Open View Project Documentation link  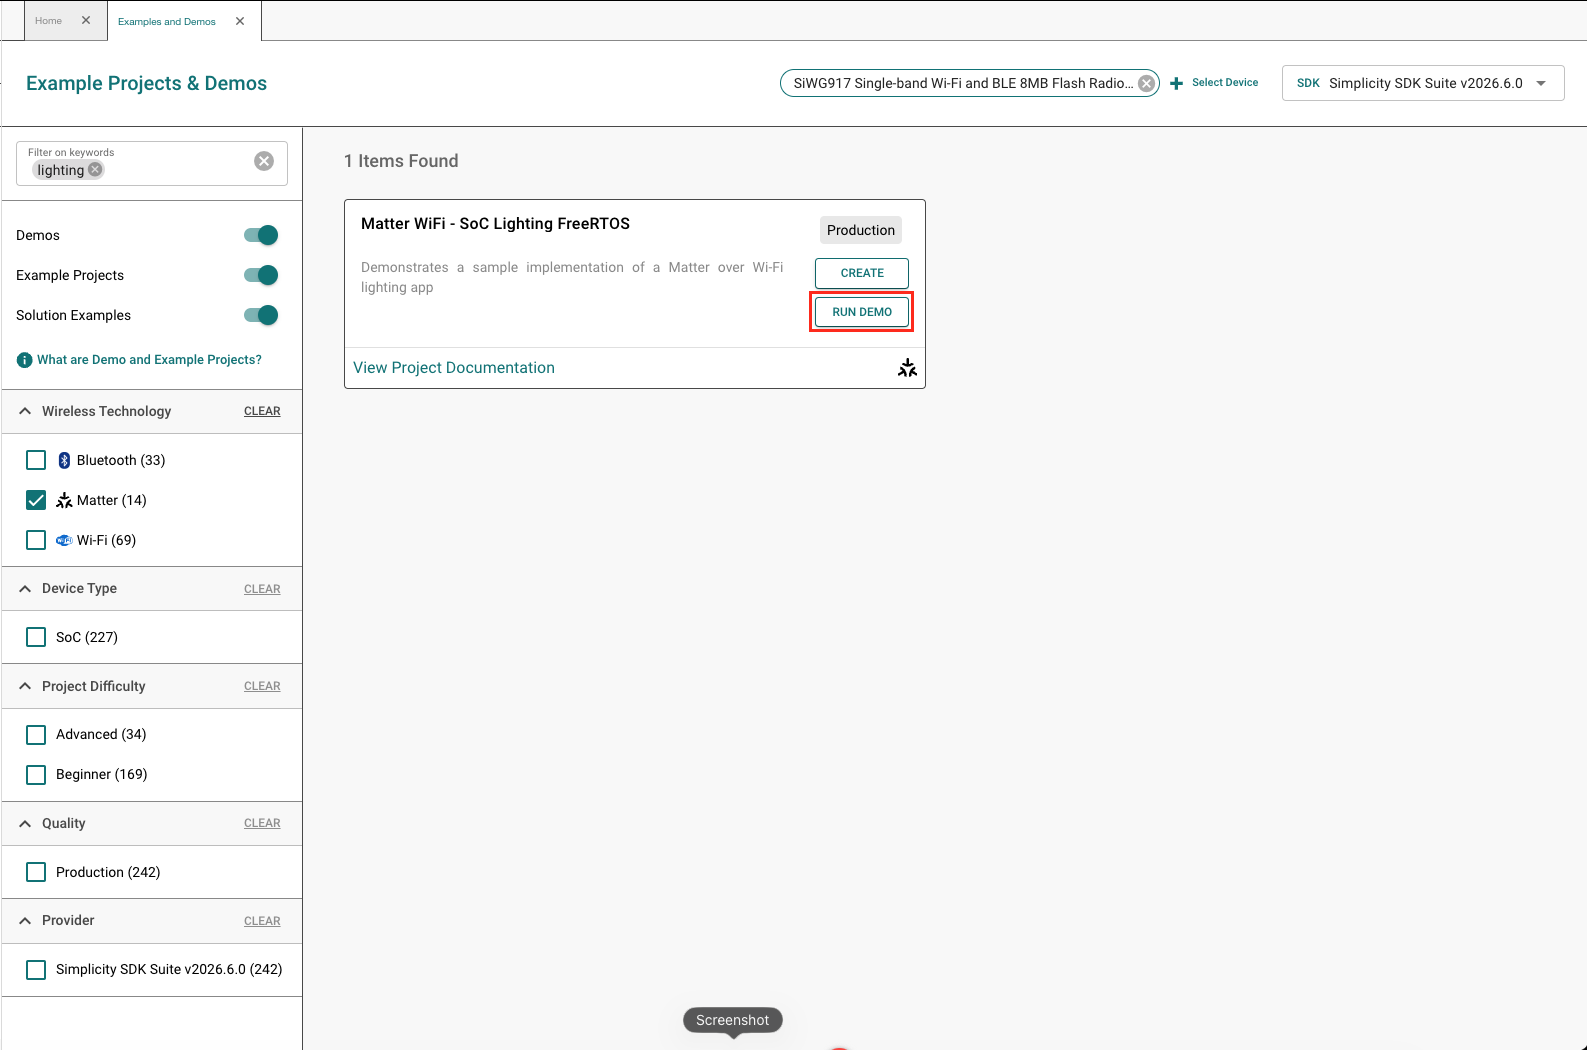point(454,368)
